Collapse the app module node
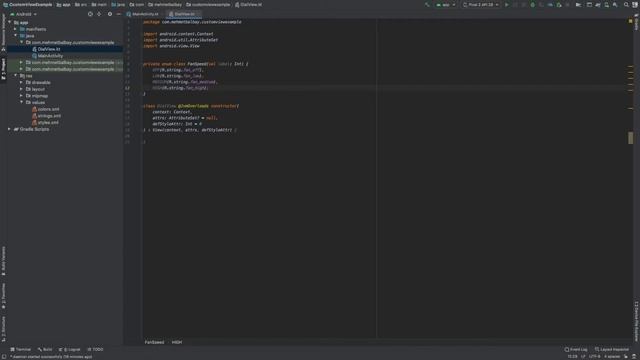 [x=10, y=22]
